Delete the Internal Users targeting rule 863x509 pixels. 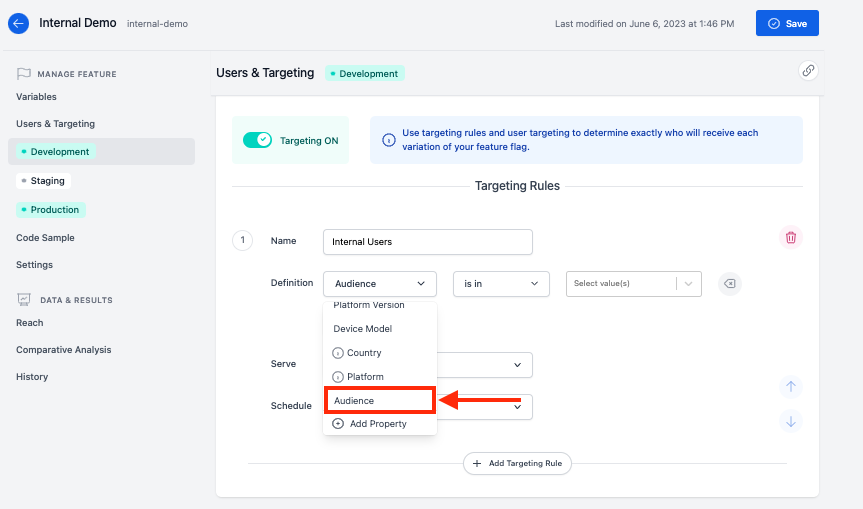tap(791, 237)
